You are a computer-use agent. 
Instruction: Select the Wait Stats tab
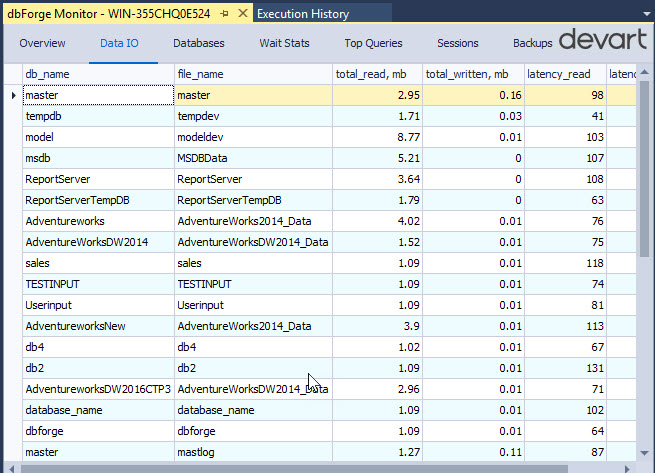[284, 44]
